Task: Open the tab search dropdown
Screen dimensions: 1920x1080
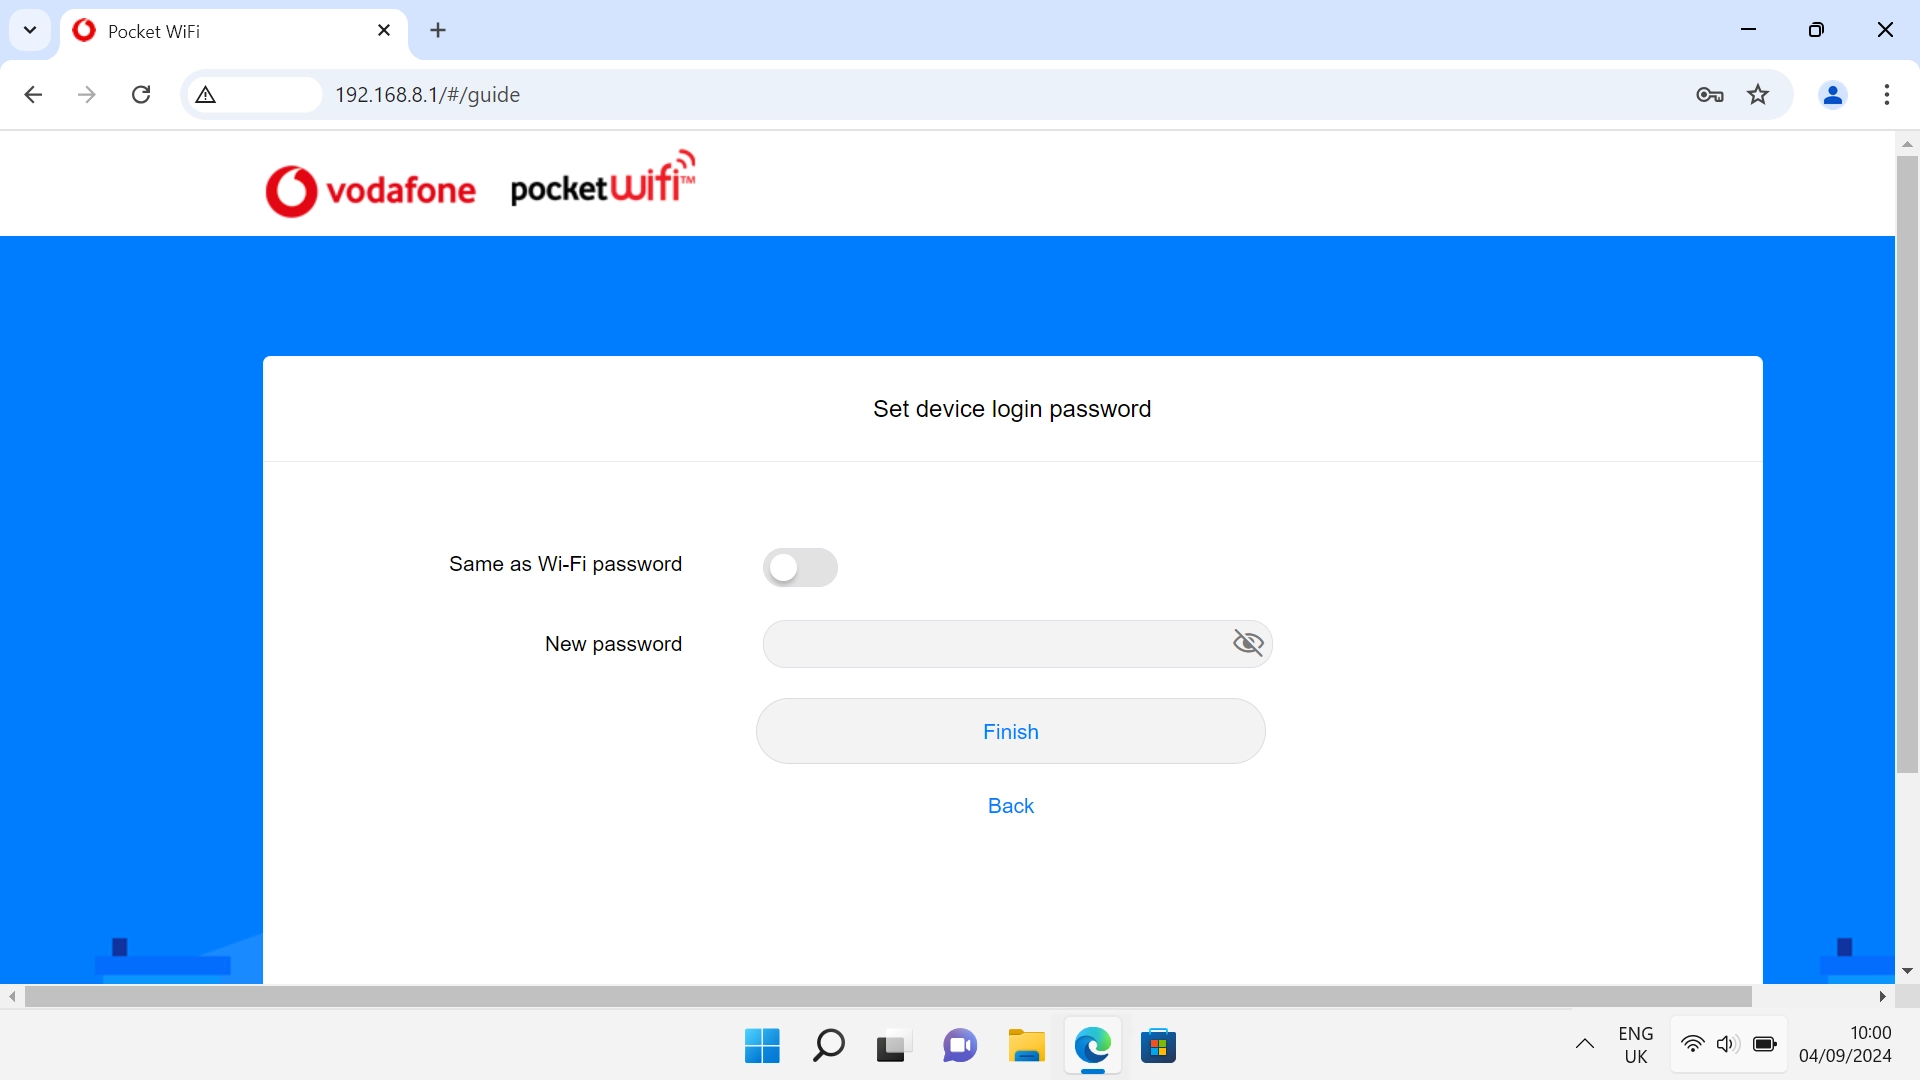Action: pyautogui.click(x=30, y=30)
